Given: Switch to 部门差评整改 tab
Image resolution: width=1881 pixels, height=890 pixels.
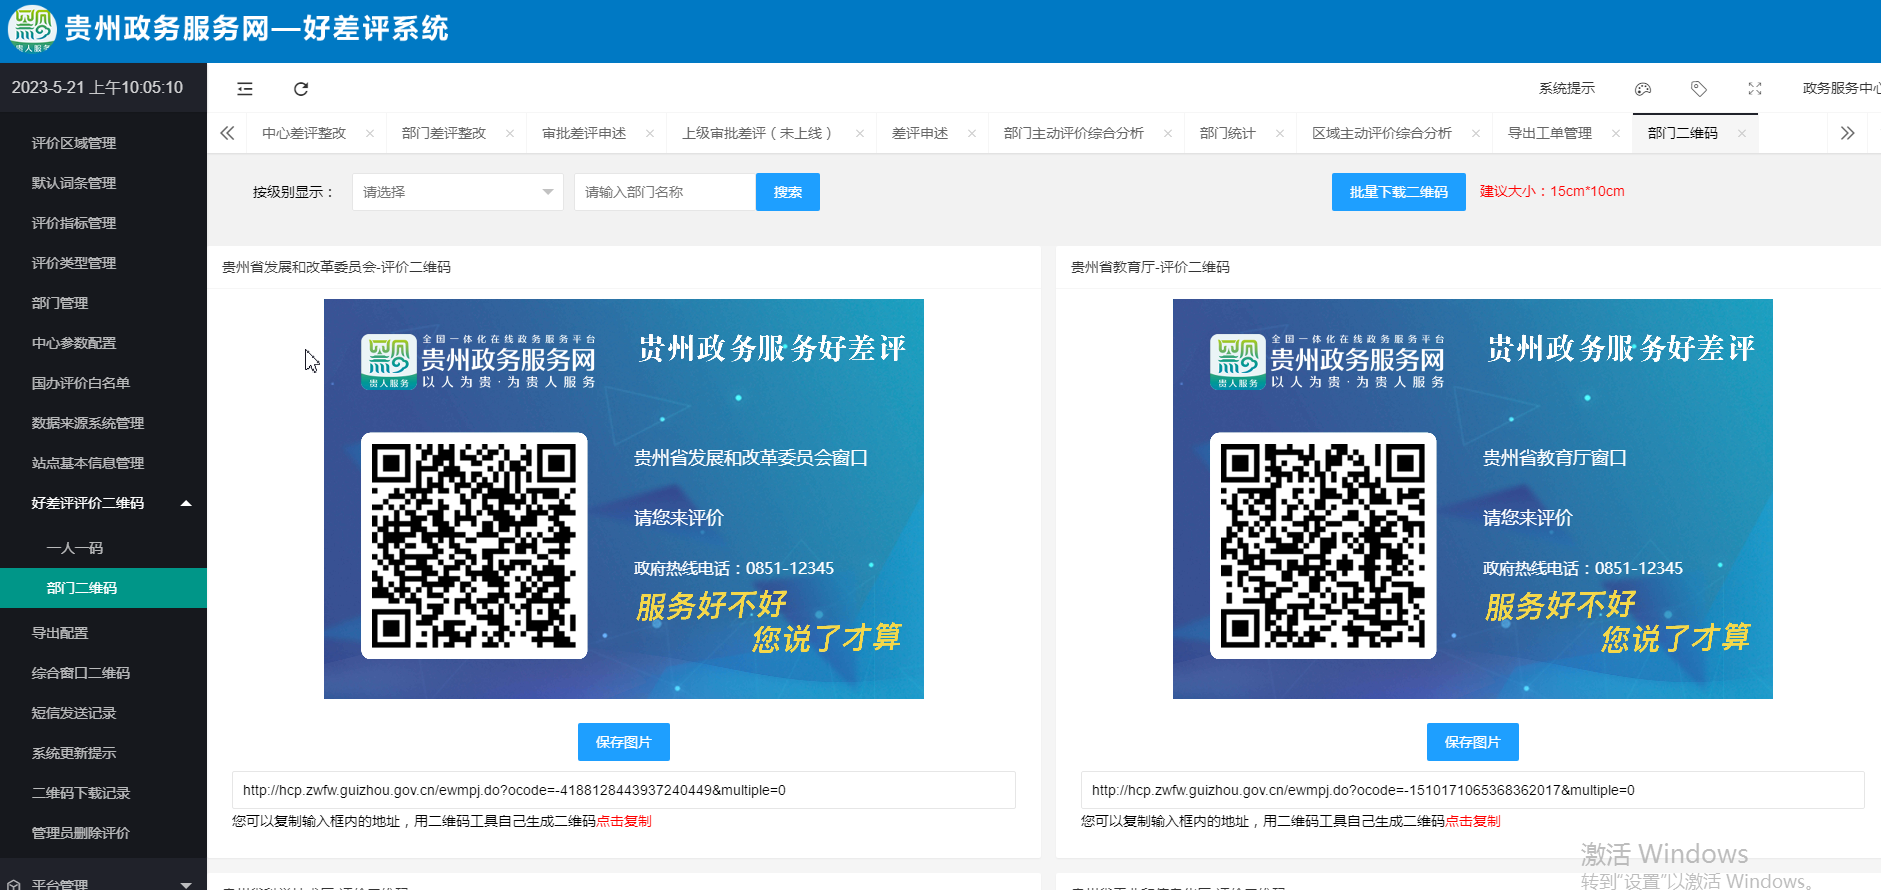Looking at the screenshot, I should 444,133.
